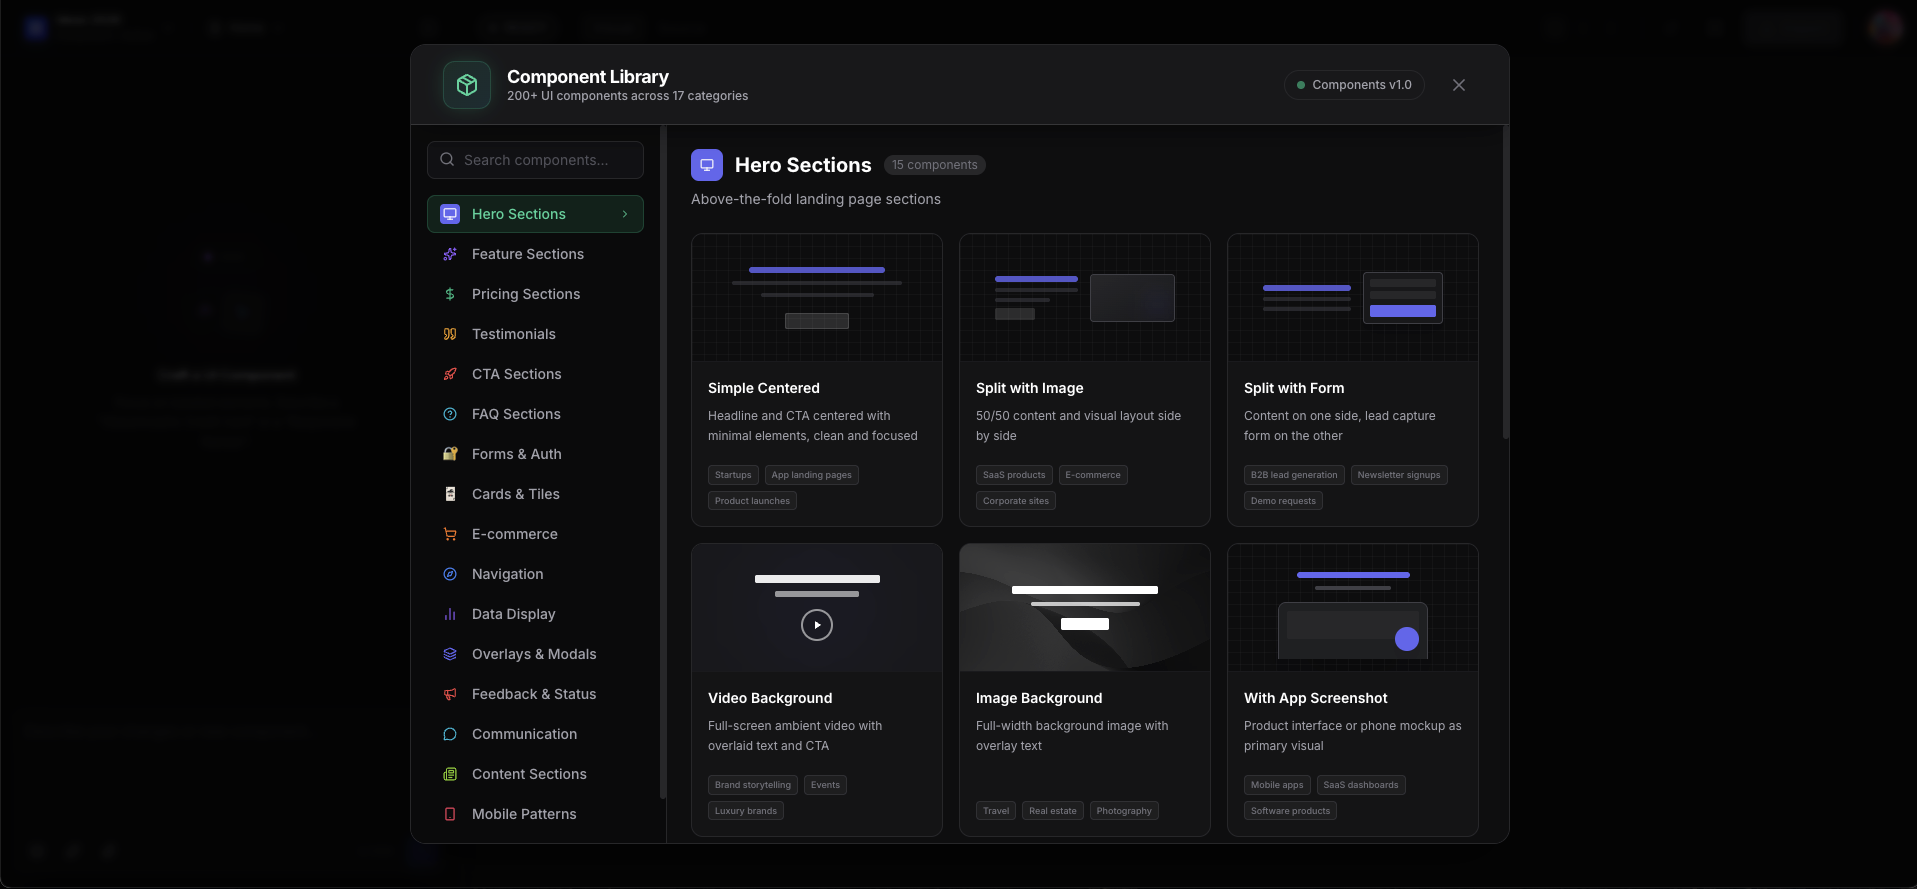
Task: Click the B2B lead generation tag
Action: 1294,475
